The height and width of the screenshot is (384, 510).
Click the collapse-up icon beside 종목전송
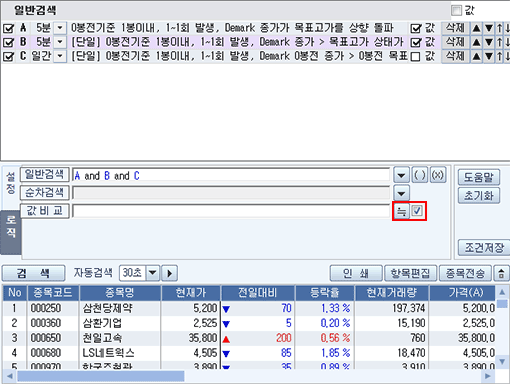click(501, 274)
